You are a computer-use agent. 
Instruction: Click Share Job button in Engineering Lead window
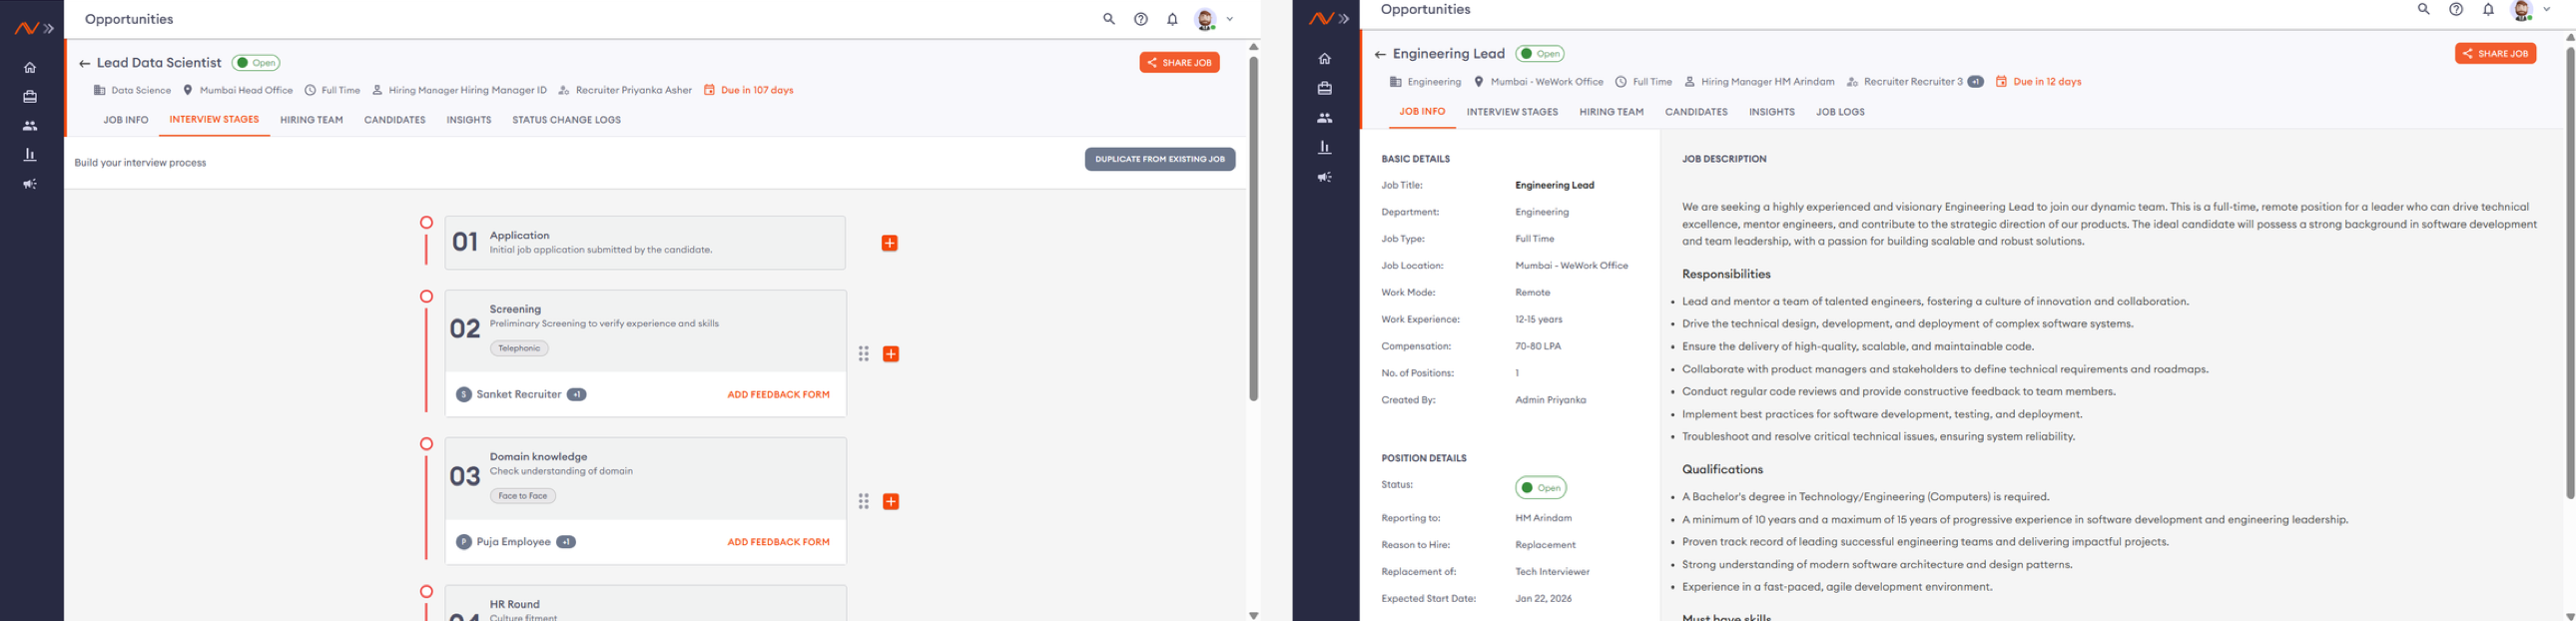(x=2495, y=53)
